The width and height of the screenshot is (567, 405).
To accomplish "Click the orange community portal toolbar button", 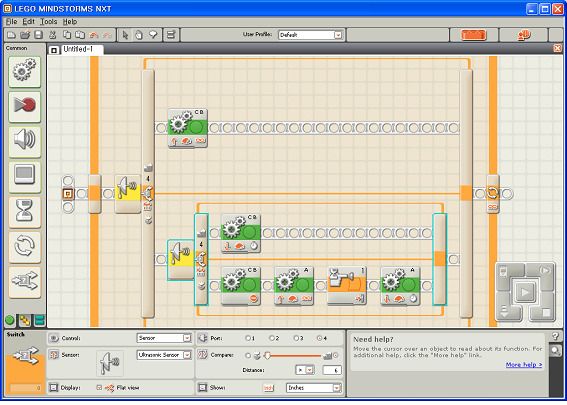I will [x=524, y=35].
